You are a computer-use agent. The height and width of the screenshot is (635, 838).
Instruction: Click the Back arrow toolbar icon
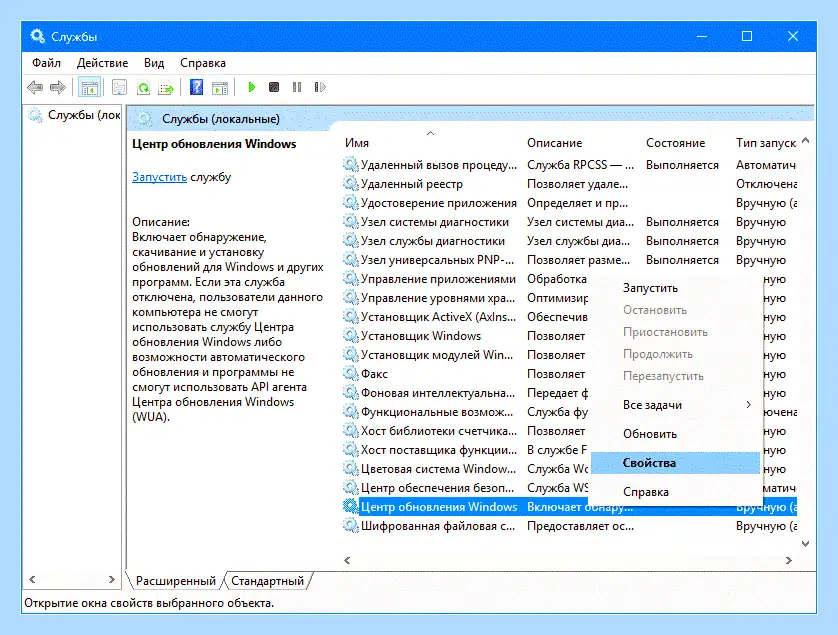35,87
